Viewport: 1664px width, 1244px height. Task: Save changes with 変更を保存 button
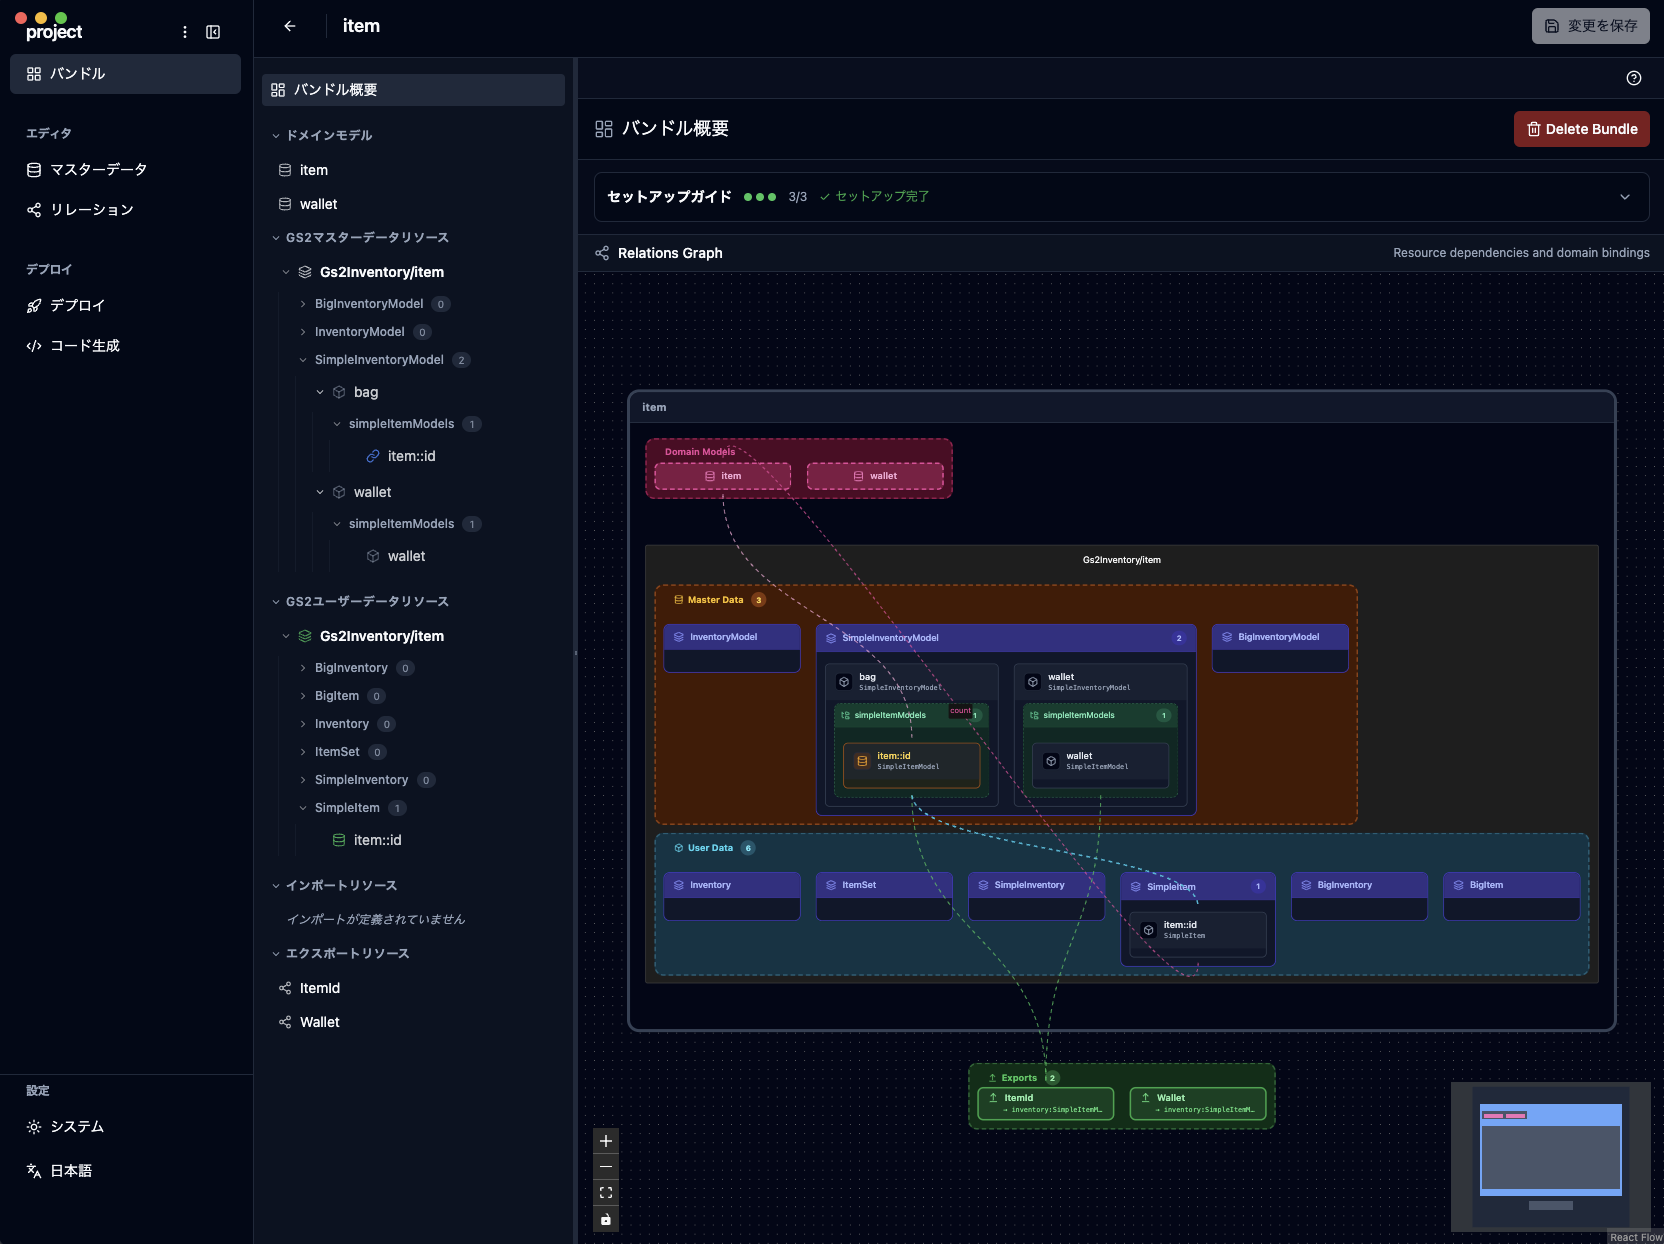[1590, 26]
